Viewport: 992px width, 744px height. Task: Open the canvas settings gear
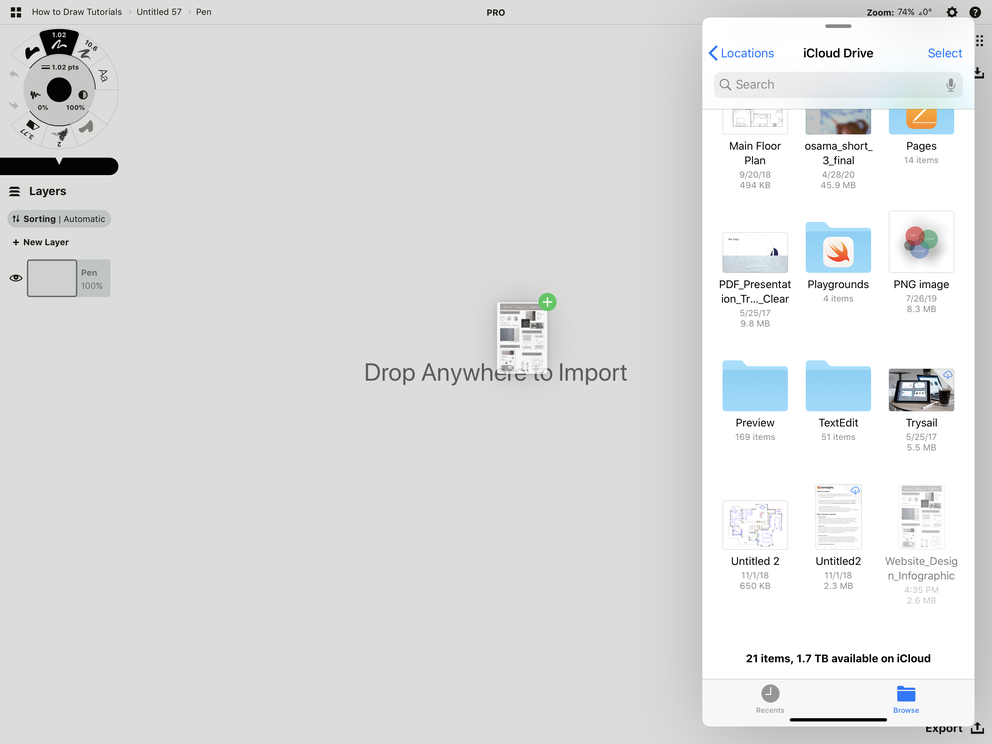point(950,12)
